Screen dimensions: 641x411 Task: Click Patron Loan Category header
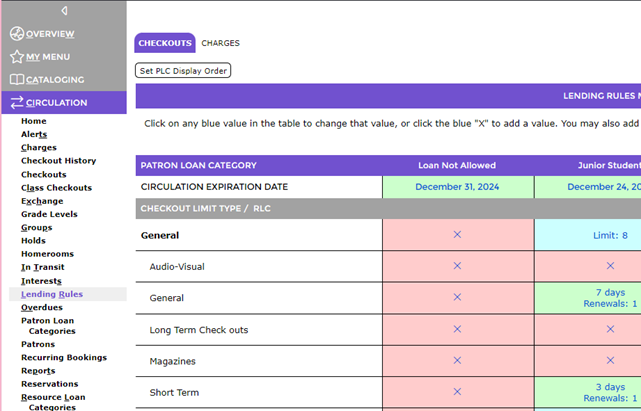[199, 166]
